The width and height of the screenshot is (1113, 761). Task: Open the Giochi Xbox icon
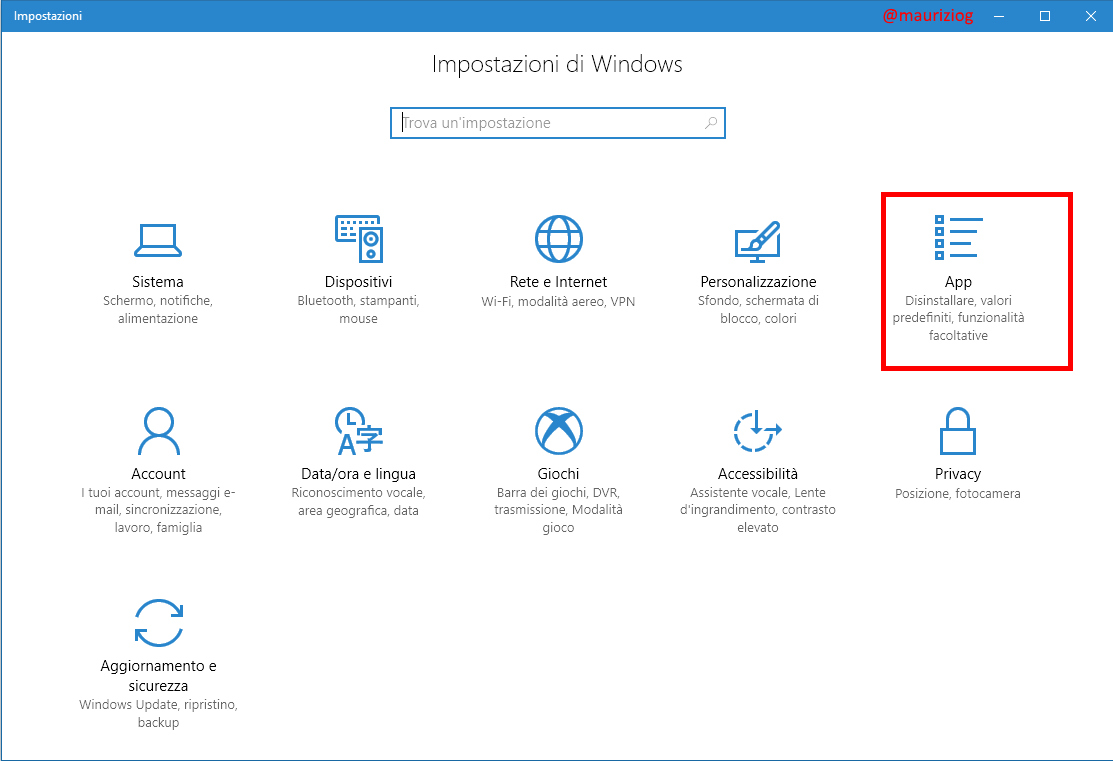[x=559, y=431]
